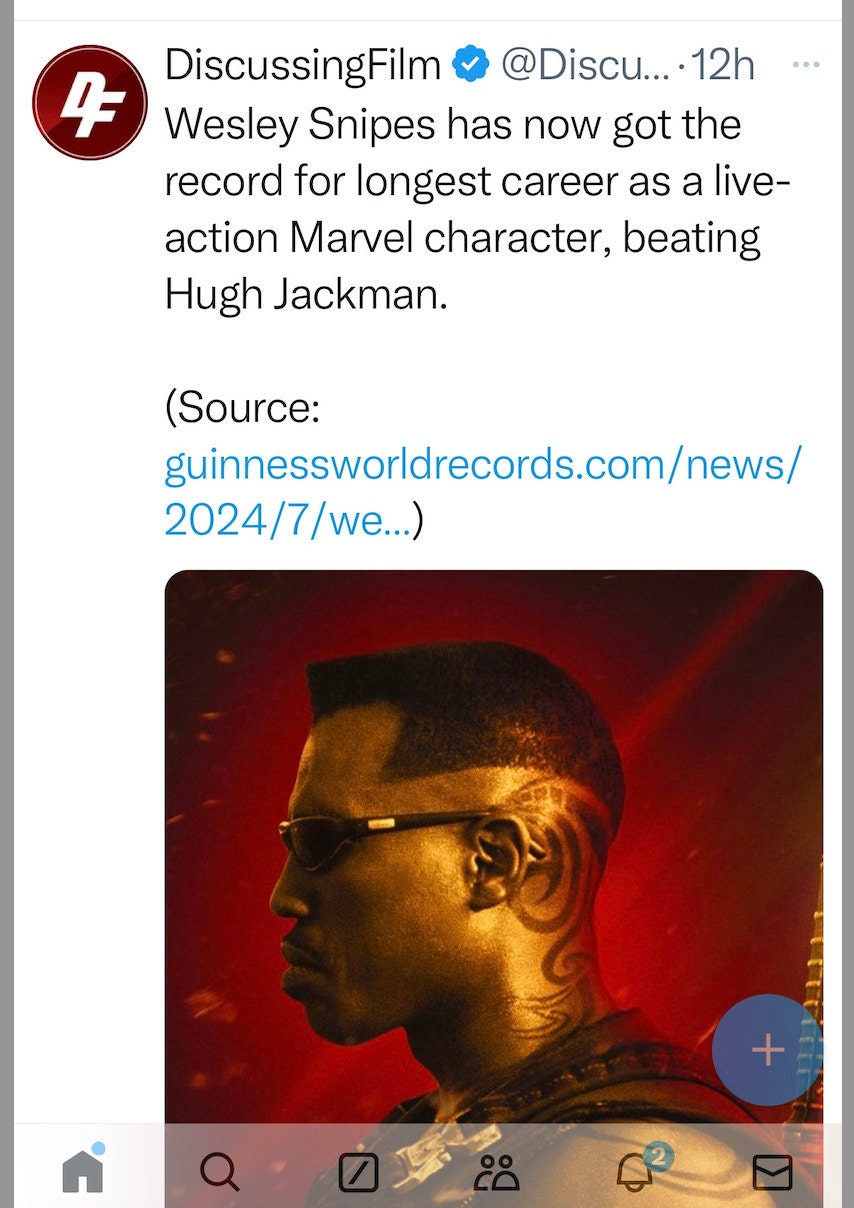Open the three-dot tweet options menu
The image size is (854, 1208).
805,65
